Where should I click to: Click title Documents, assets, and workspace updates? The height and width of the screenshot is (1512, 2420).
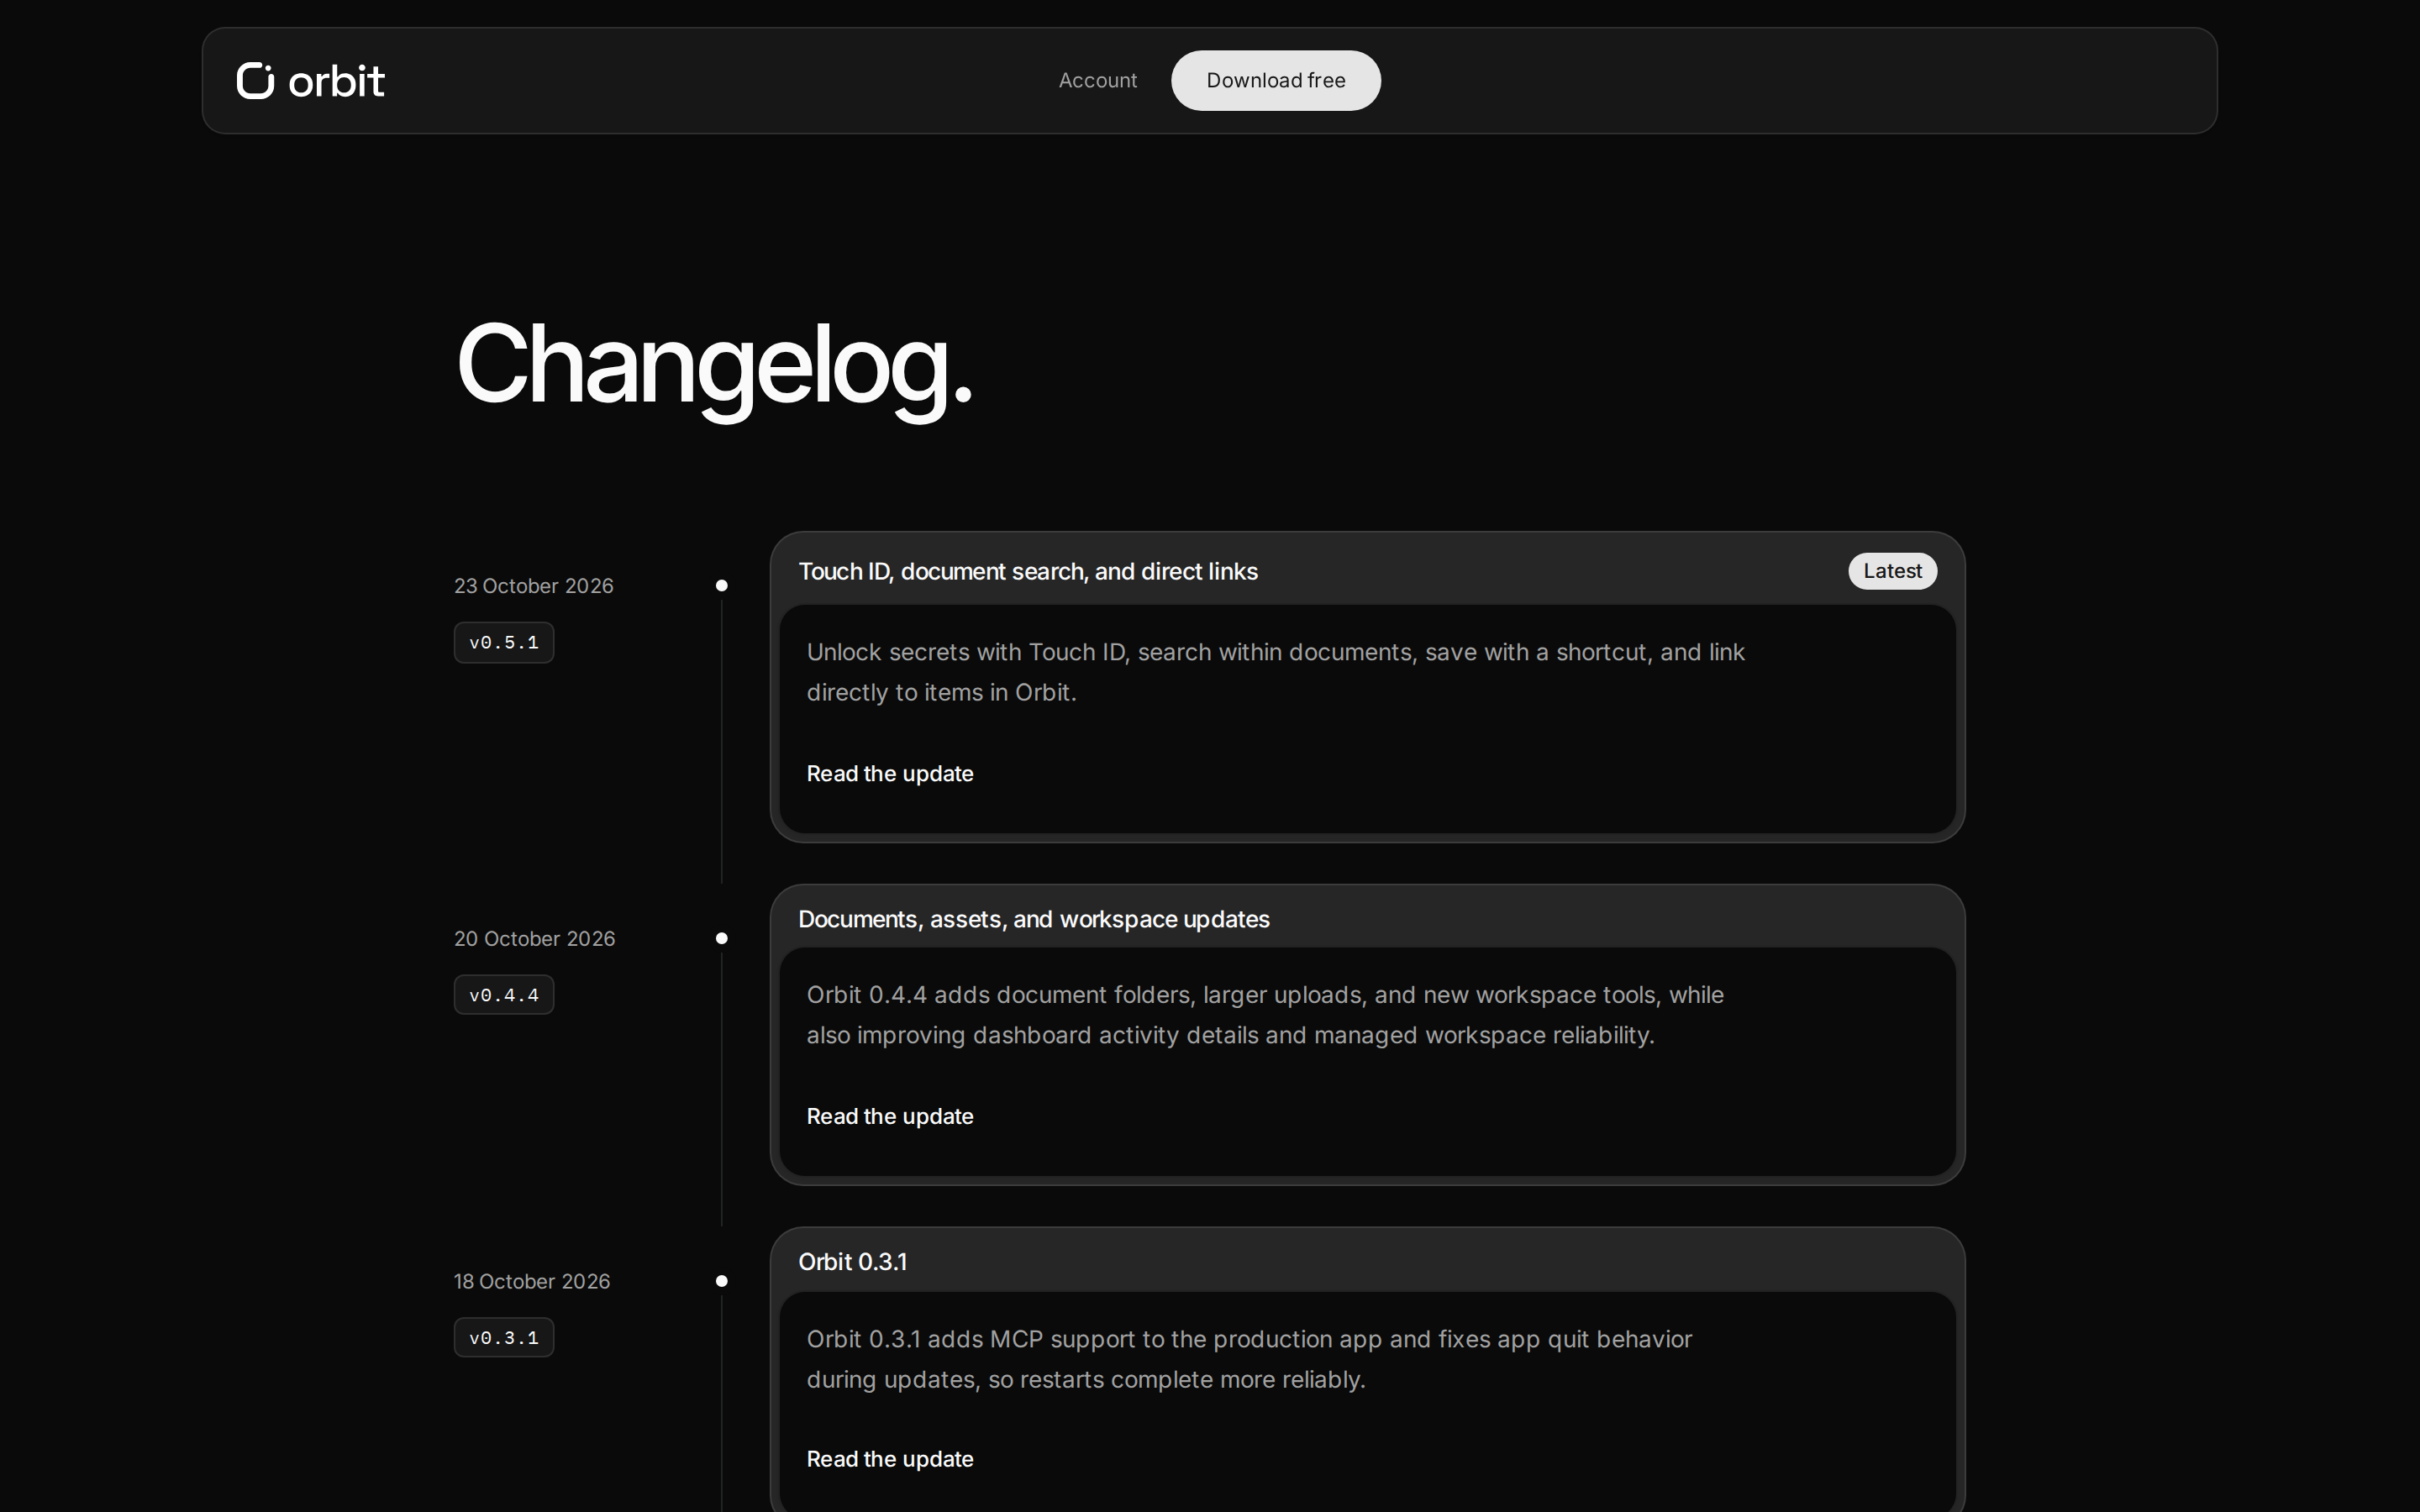(x=1033, y=919)
